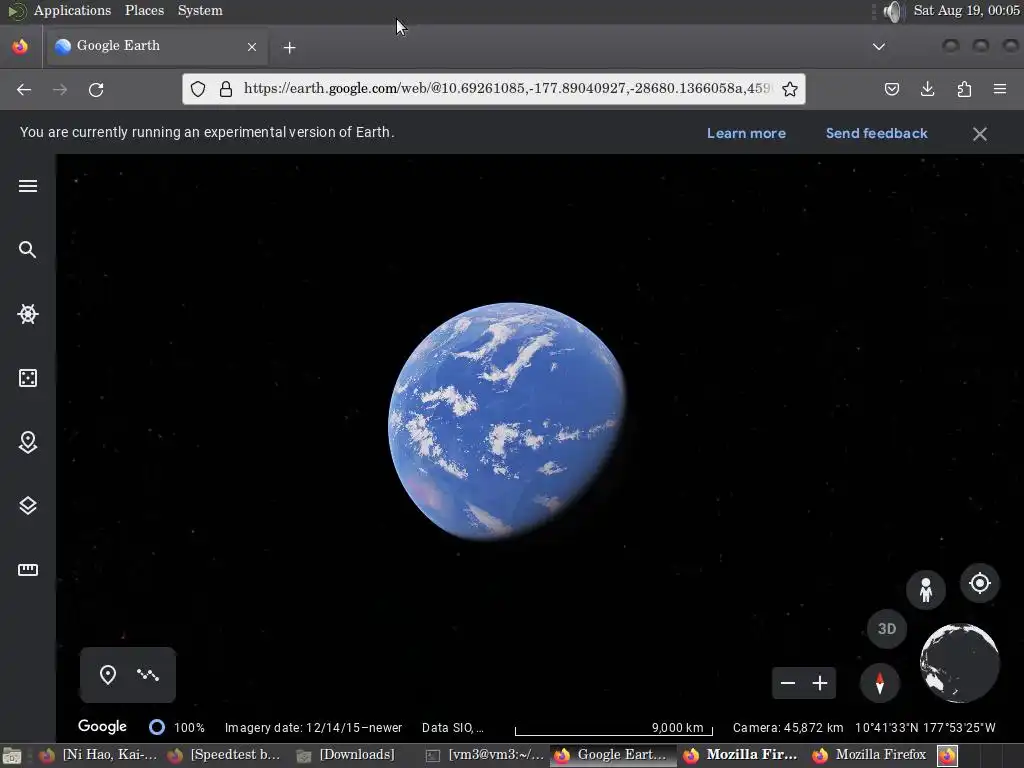Click the Data SIO attribution text

[453, 728]
